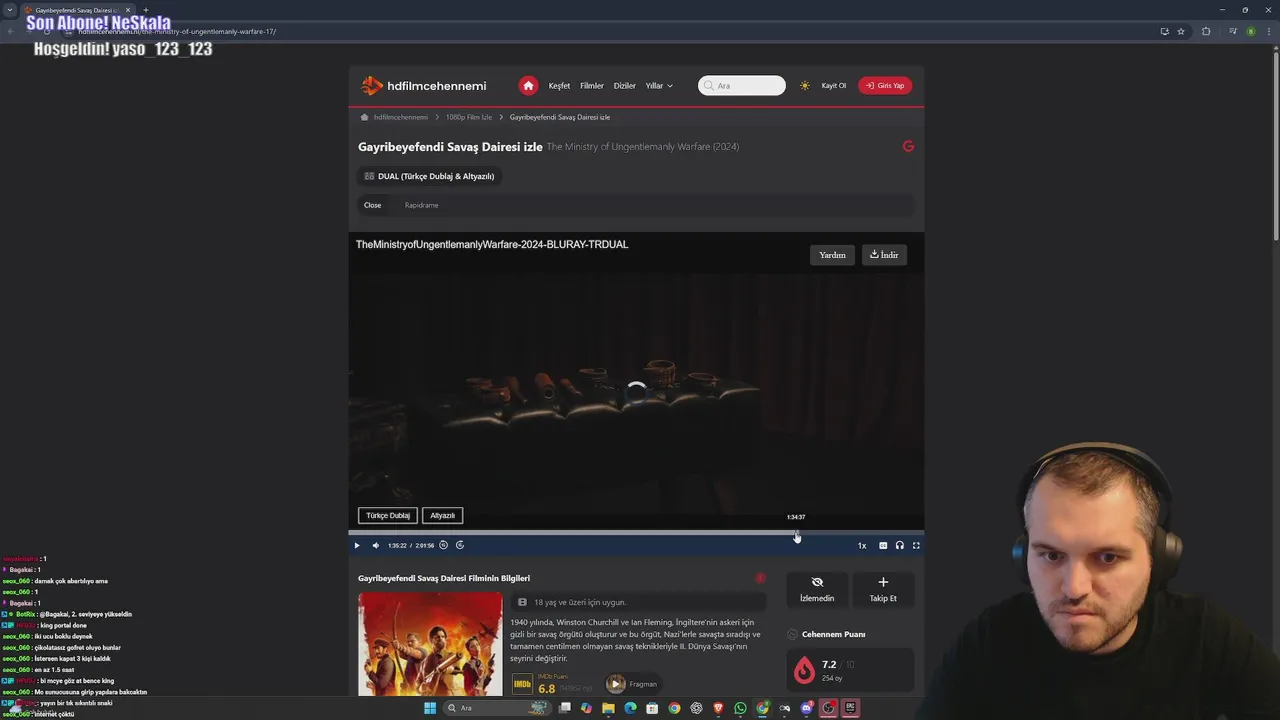The width and height of the screenshot is (1280, 720).
Task: Bookmark page with star icon in address bar
Action: (x=1181, y=31)
